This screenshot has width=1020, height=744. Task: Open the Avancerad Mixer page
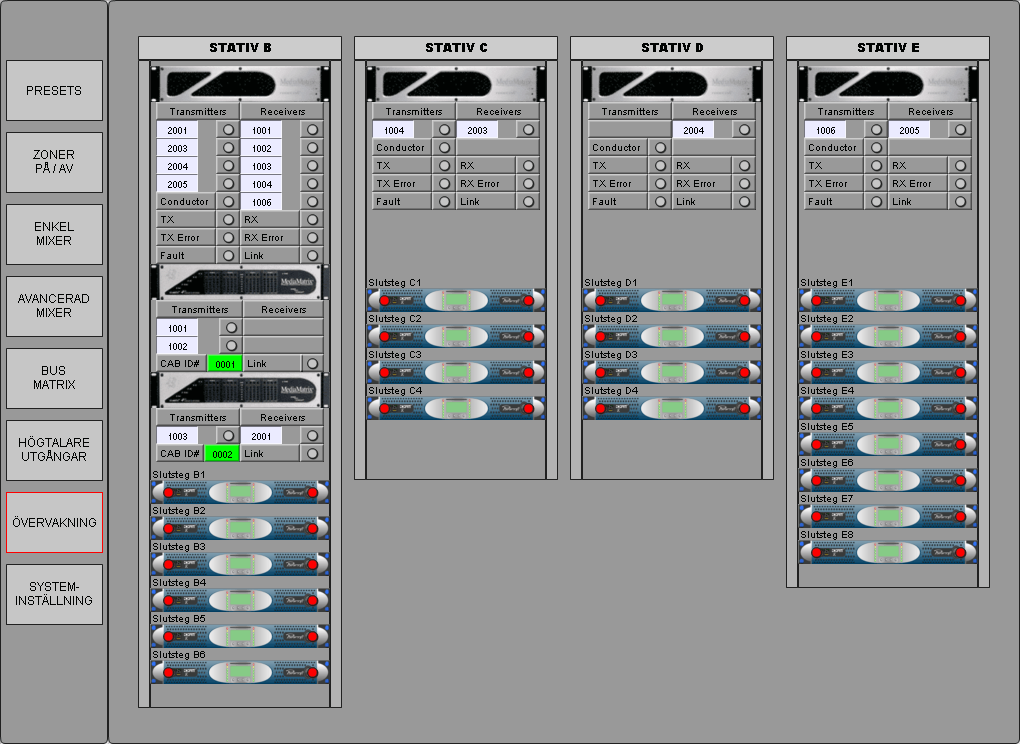(54, 307)
